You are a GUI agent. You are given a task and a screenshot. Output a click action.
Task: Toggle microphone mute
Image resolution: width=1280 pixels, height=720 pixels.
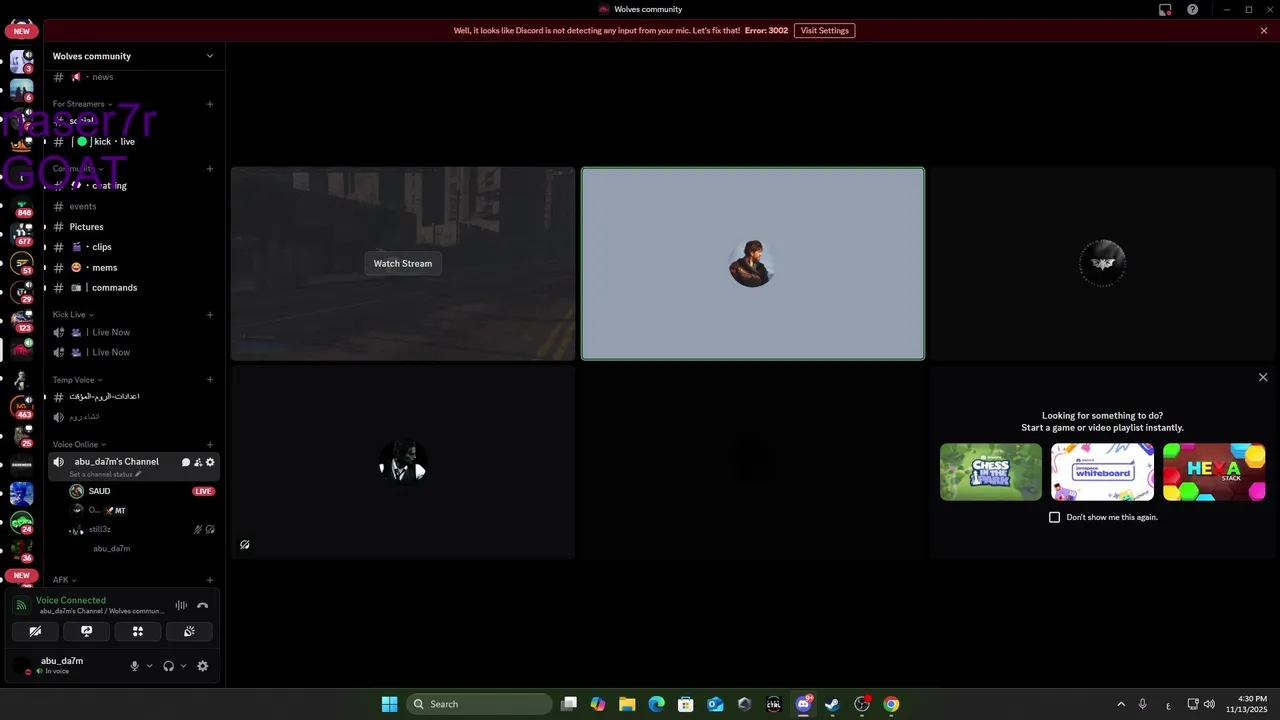tap(135, 666)
